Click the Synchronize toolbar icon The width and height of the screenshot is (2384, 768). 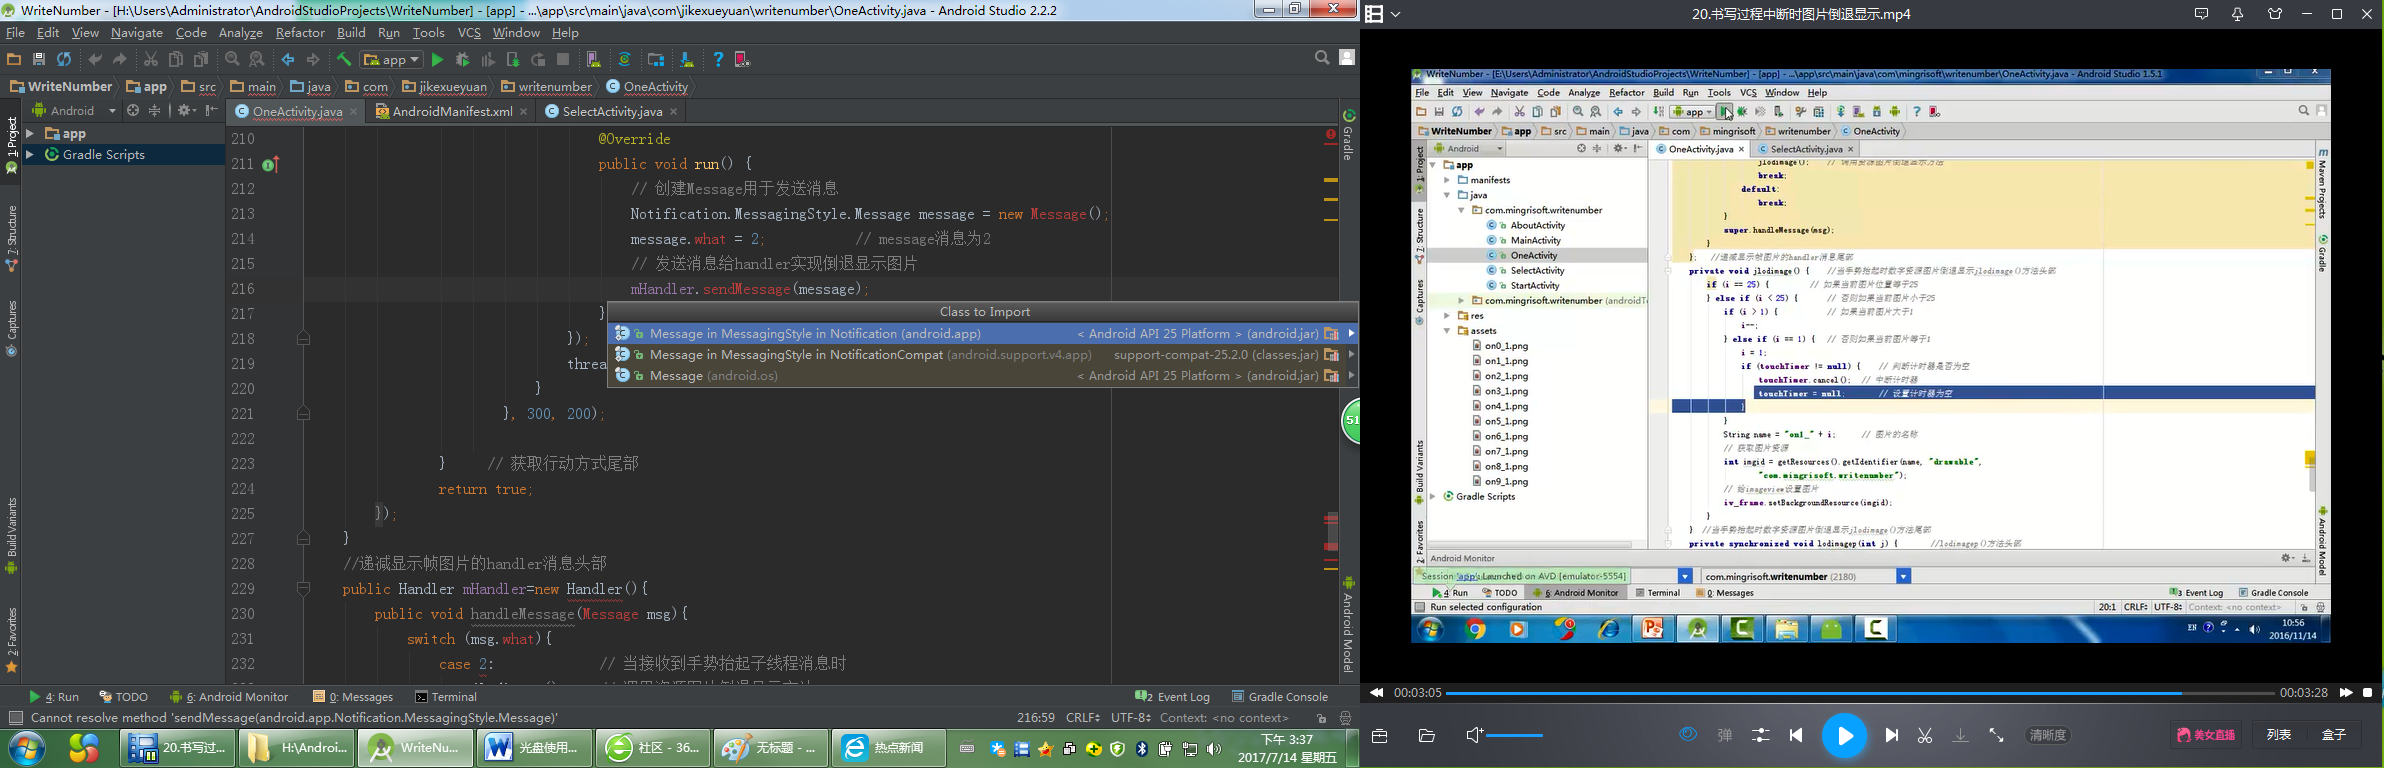click(x=64, y=60)
